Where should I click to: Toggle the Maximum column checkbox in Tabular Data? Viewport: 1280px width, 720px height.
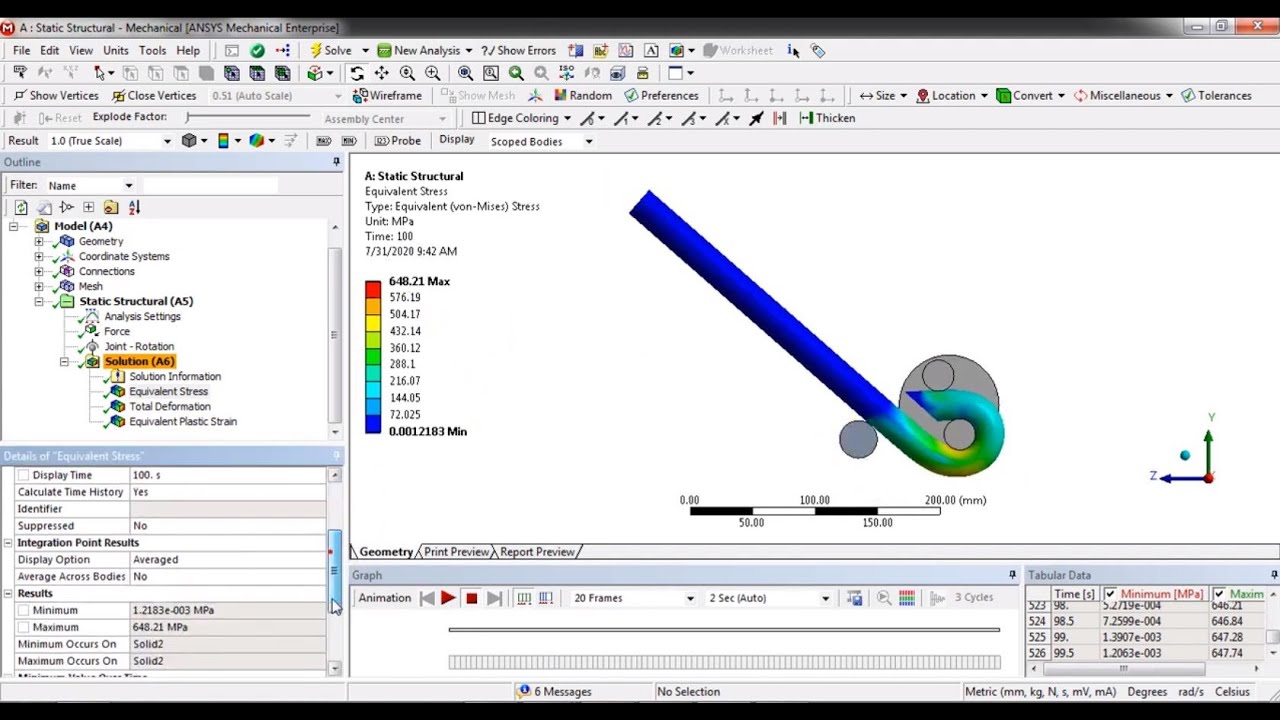1219,594
